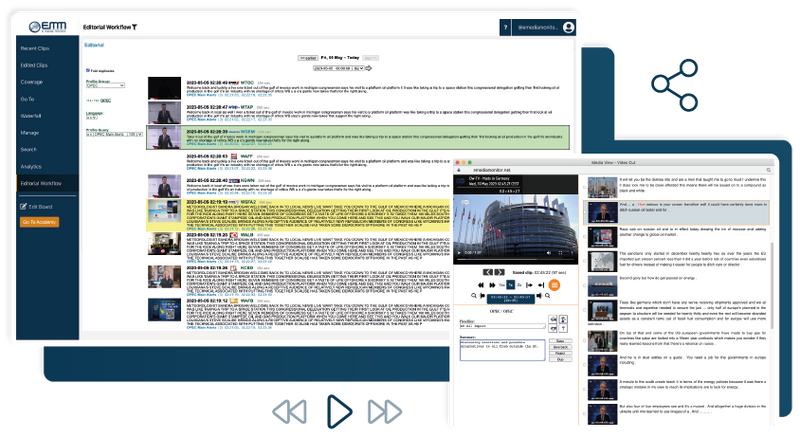The height and width of the screenshot is (439, 800).
Task: Click the large play icon at bottom
Action: [336, 411]
